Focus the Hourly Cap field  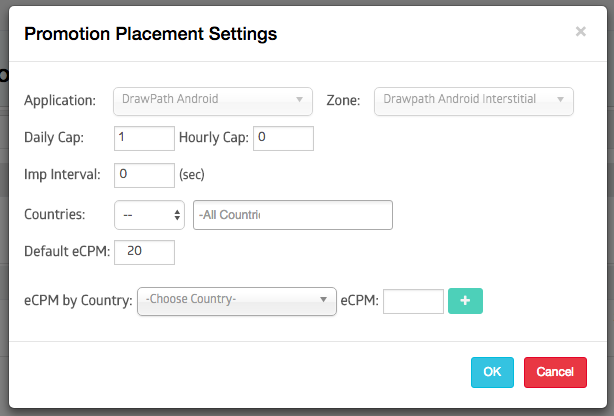[283, 138]
